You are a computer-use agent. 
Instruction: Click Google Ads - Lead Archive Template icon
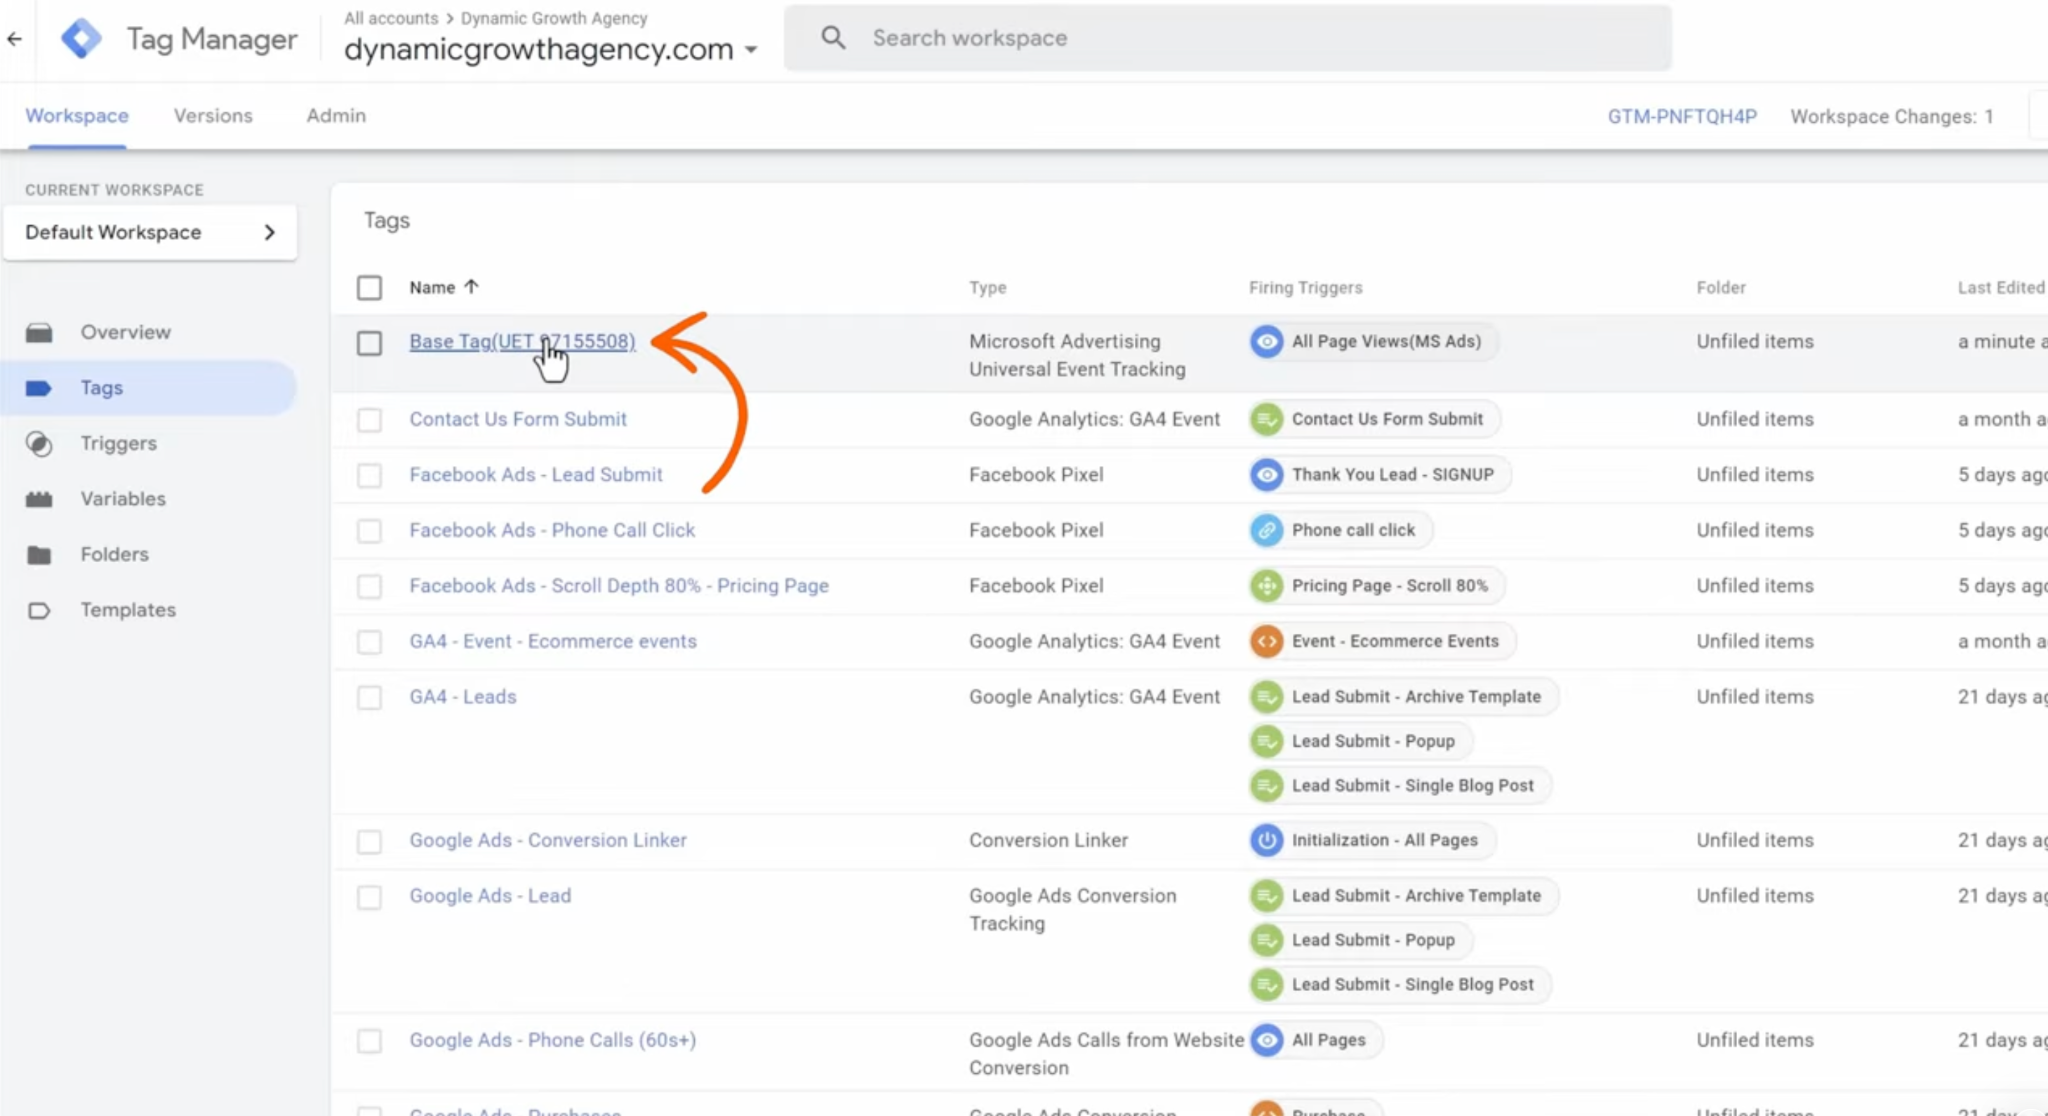[1267, 896]
